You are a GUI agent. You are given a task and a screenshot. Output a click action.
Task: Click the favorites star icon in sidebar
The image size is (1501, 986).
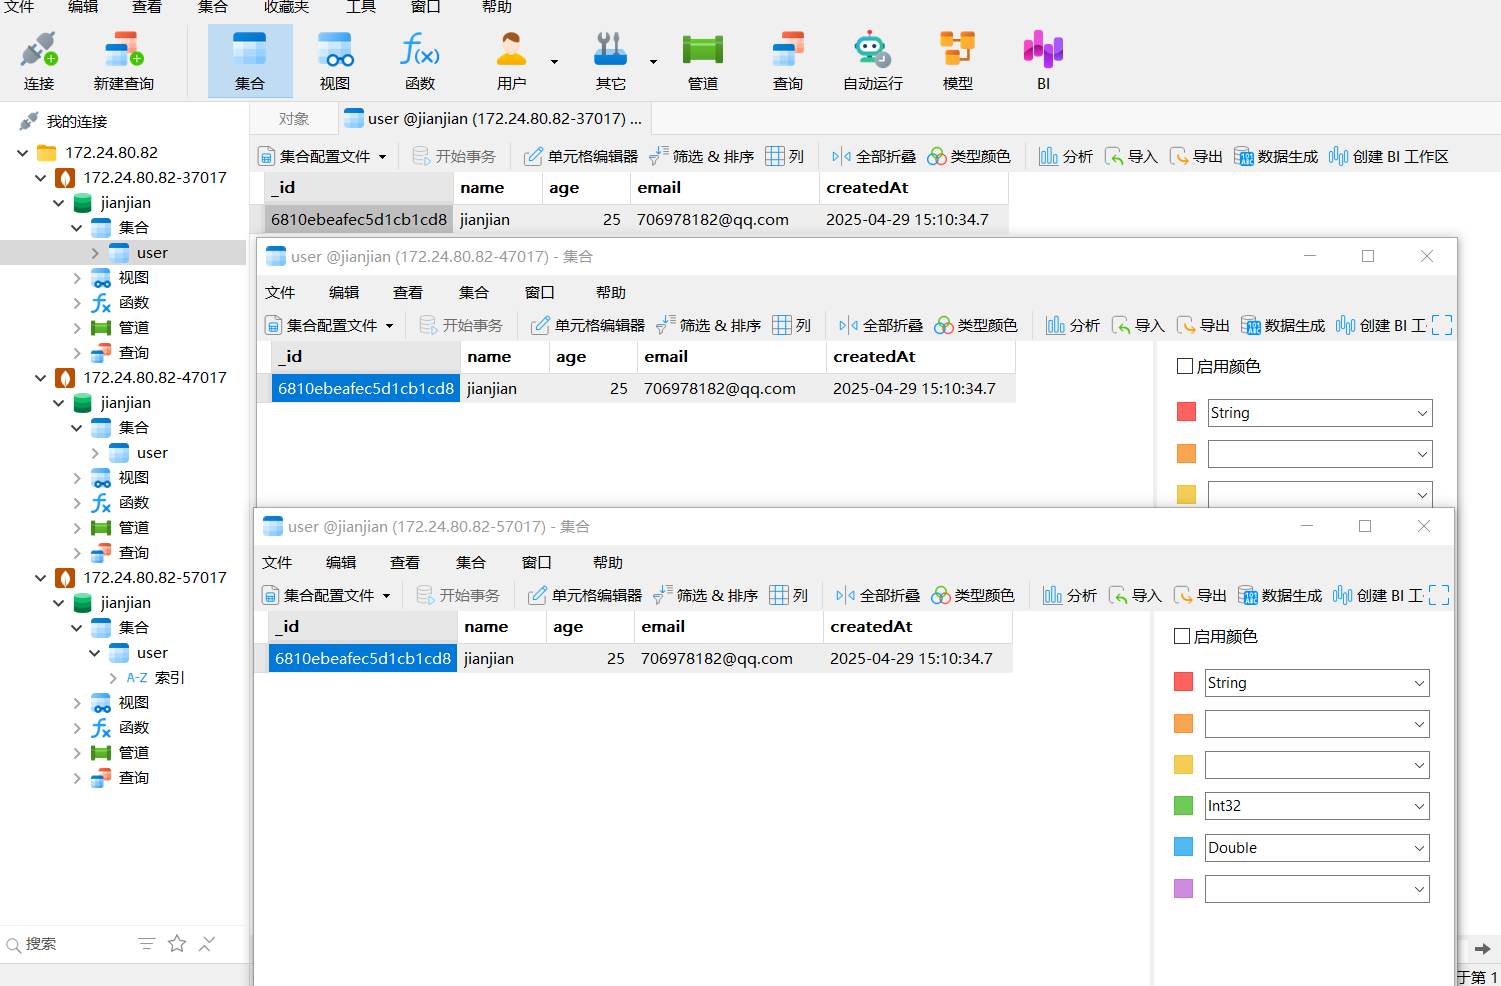[x=177, y=944]
